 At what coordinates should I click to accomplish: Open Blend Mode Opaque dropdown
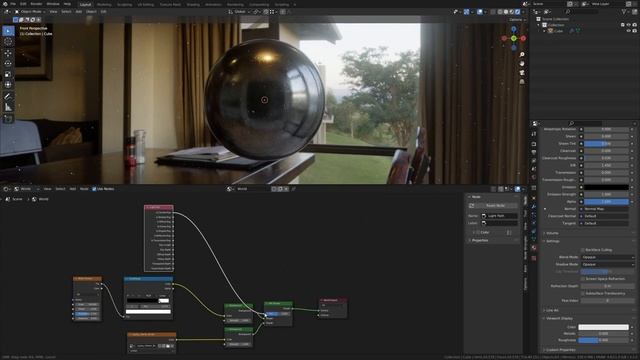[607, 257]
